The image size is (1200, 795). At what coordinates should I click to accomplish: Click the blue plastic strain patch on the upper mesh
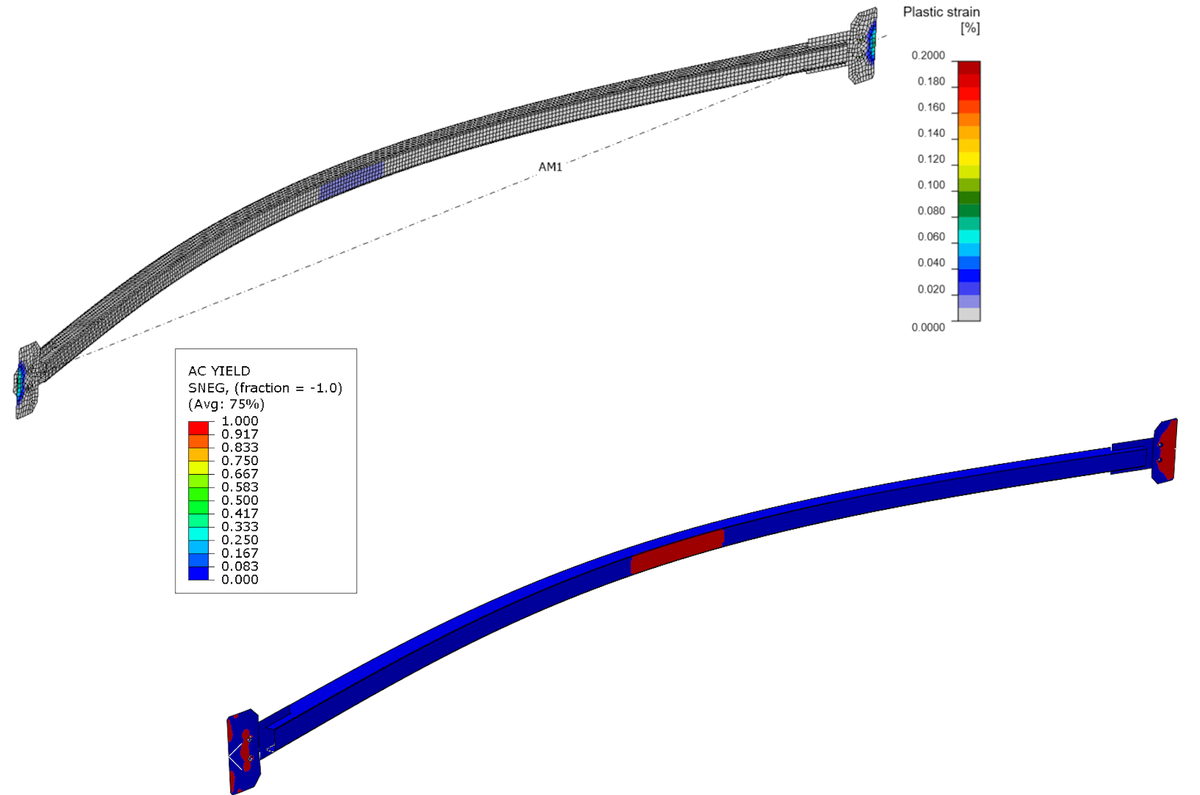(x=350, y=183)
